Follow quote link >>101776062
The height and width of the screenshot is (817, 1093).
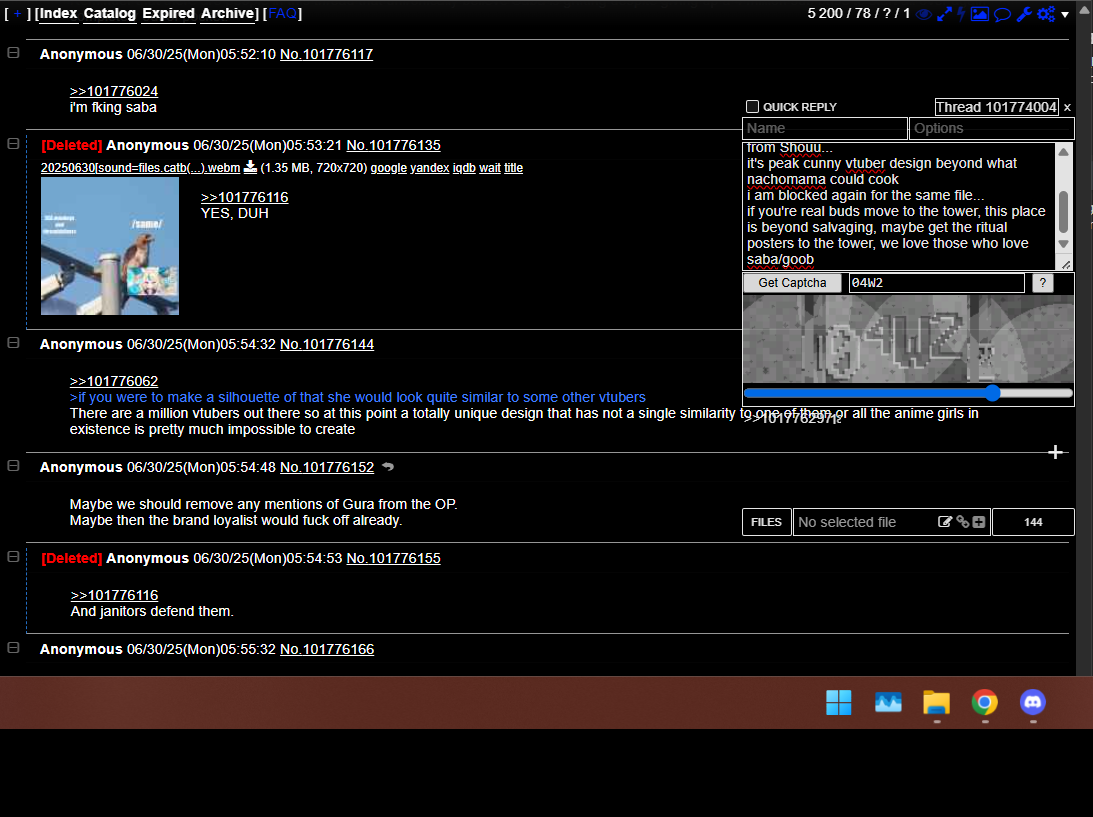(114, 381)
